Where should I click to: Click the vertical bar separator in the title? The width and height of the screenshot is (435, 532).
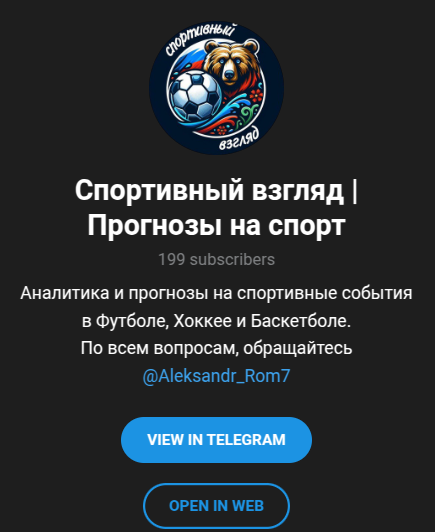point(355,191)
